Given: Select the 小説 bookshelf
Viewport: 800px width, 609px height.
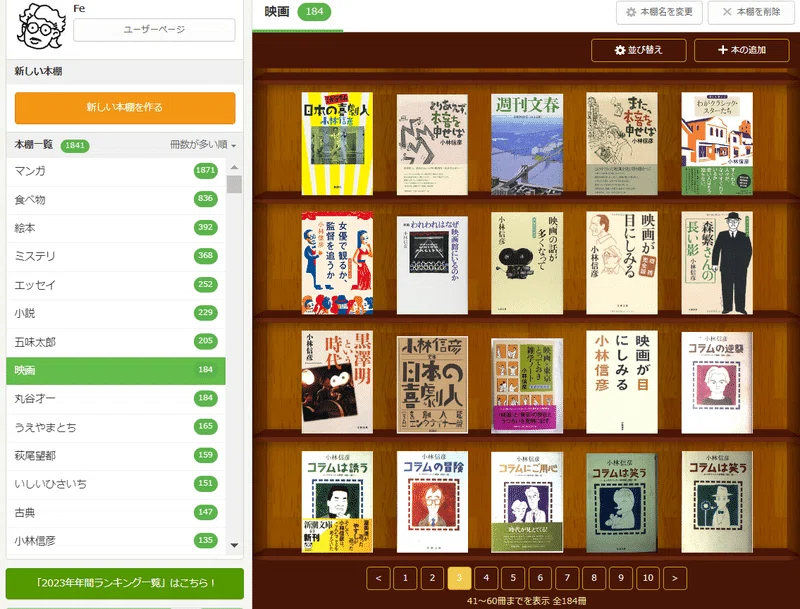Looking at the screenshot, I should [x=116, y=313].
